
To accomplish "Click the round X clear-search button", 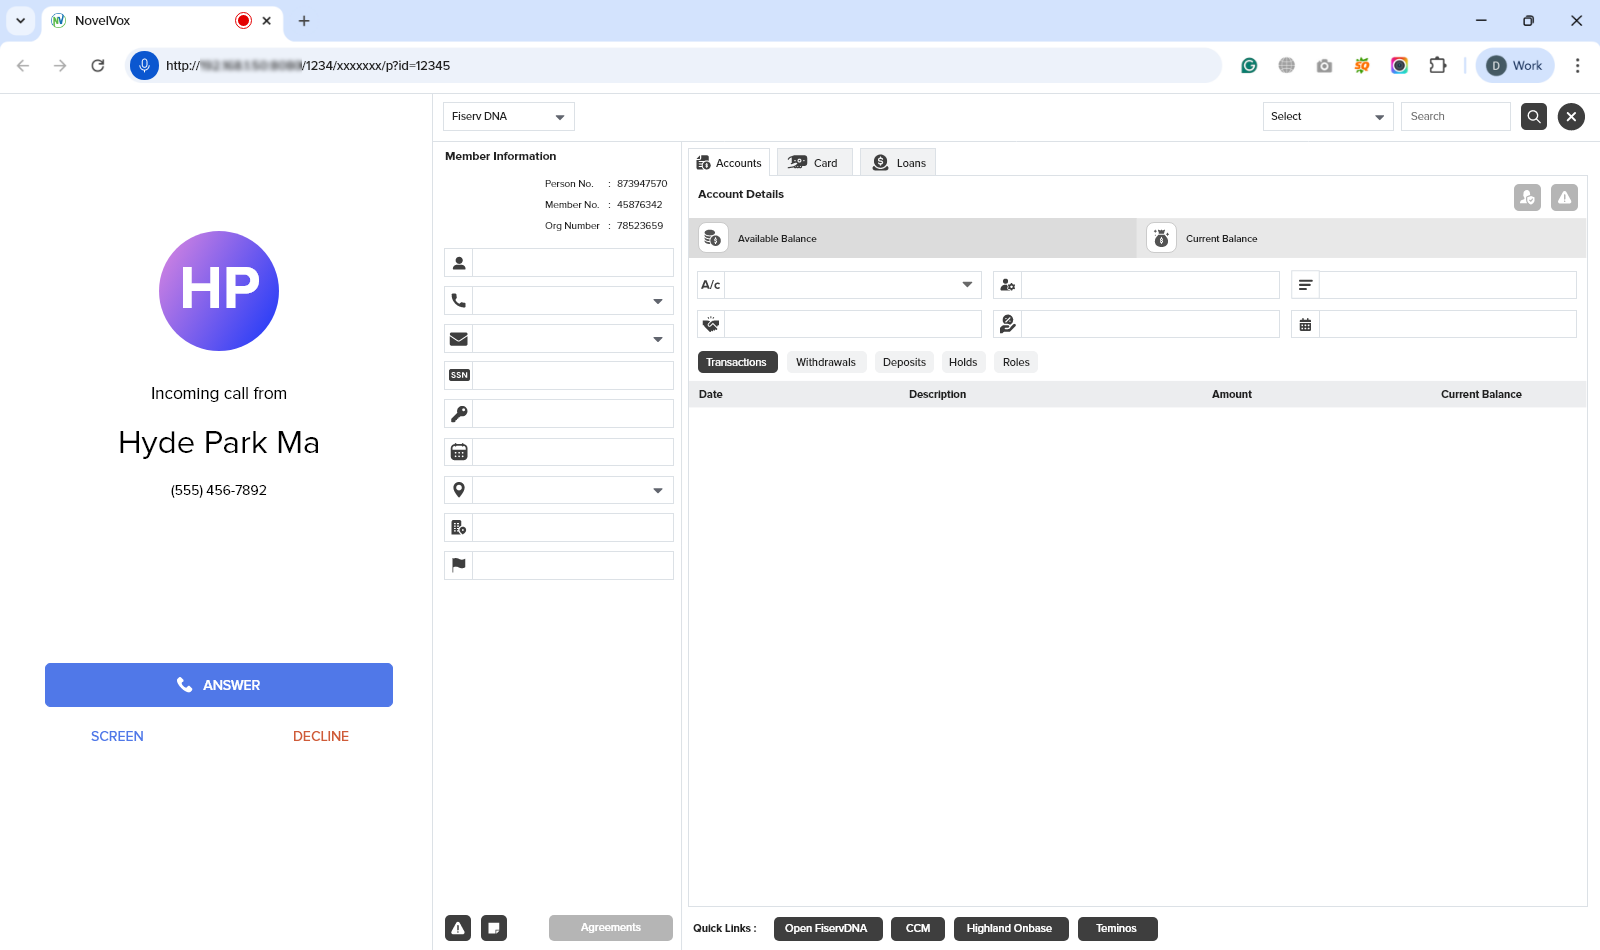I will coord(1571,117).
